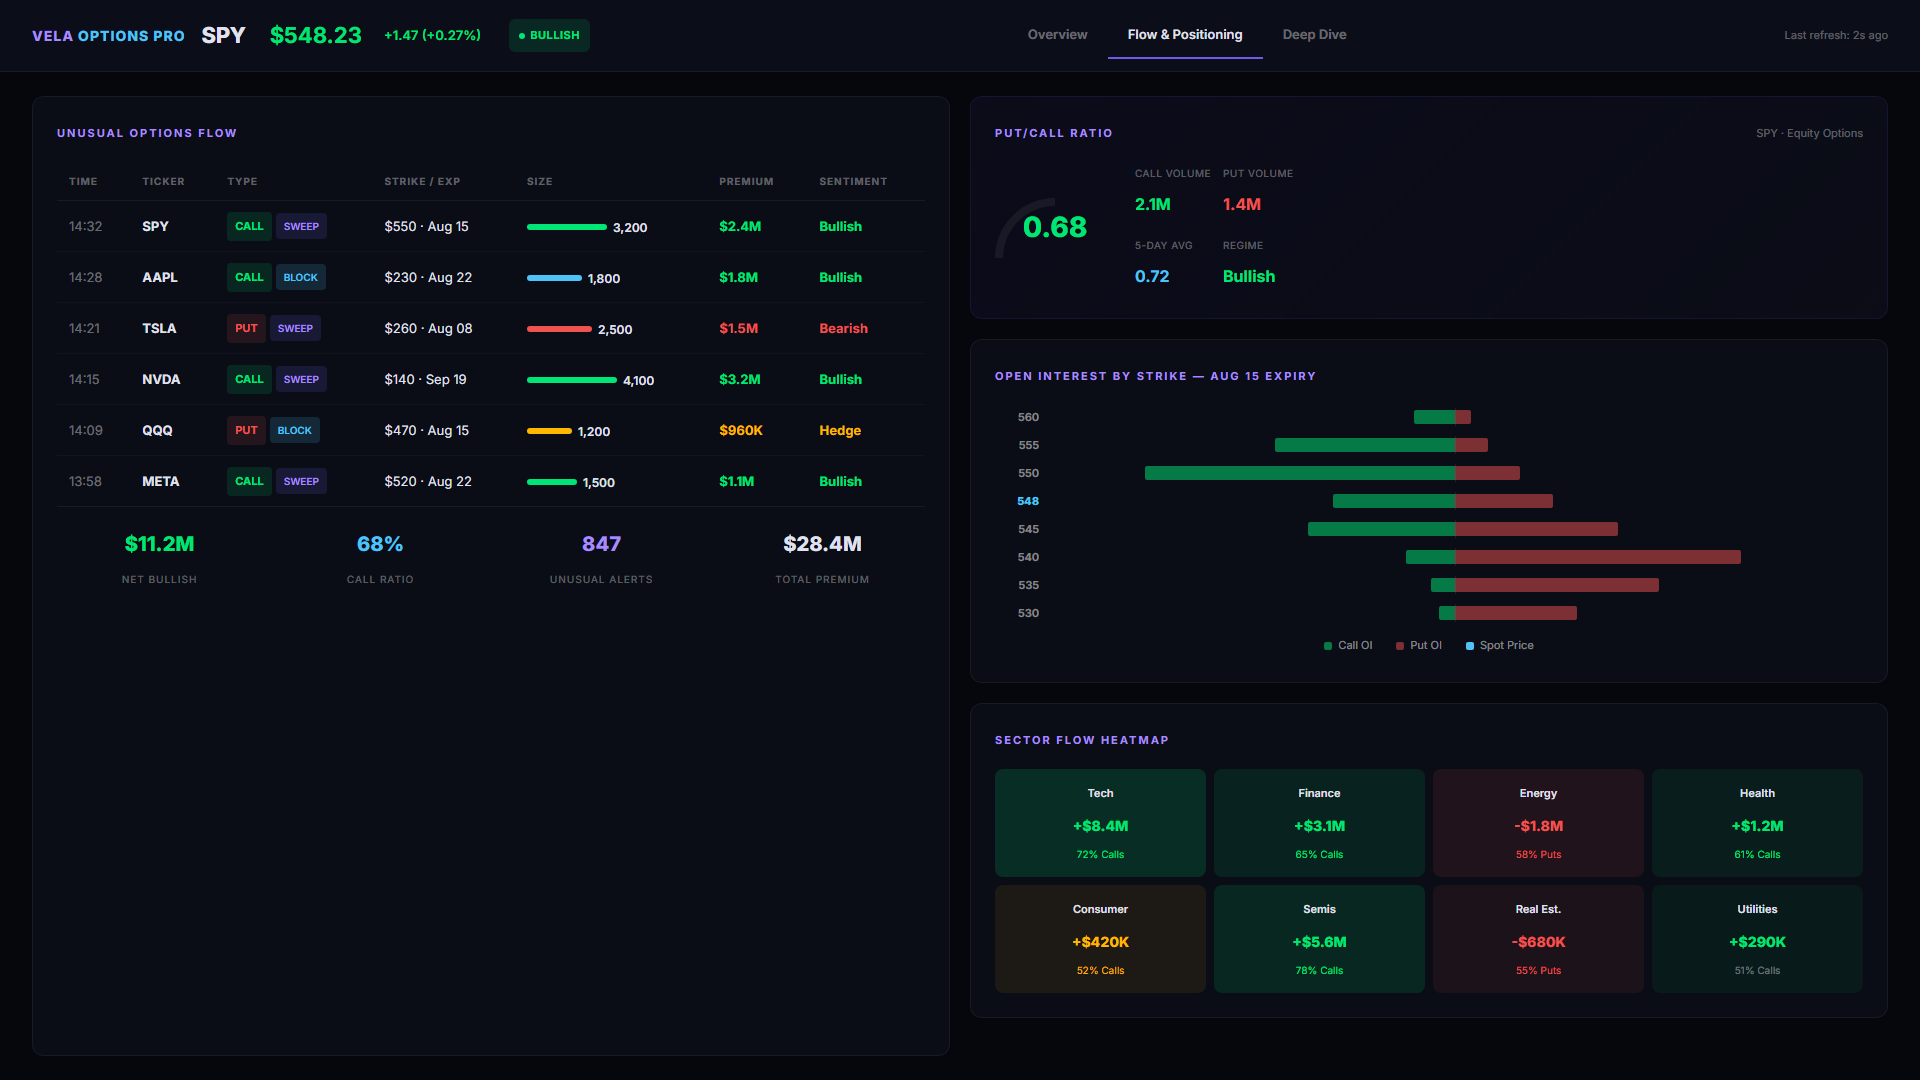
Task: Click the Last refresh timestamp
Action: (1836, 35)
